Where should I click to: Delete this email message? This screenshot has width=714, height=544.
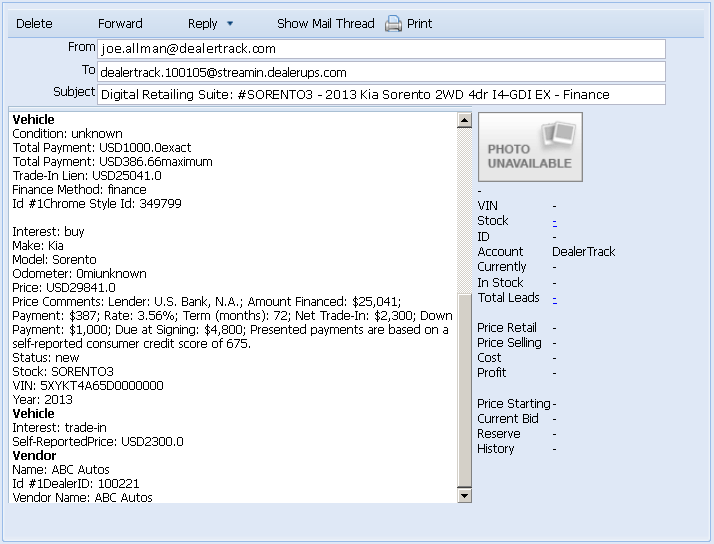click(35, 23)
